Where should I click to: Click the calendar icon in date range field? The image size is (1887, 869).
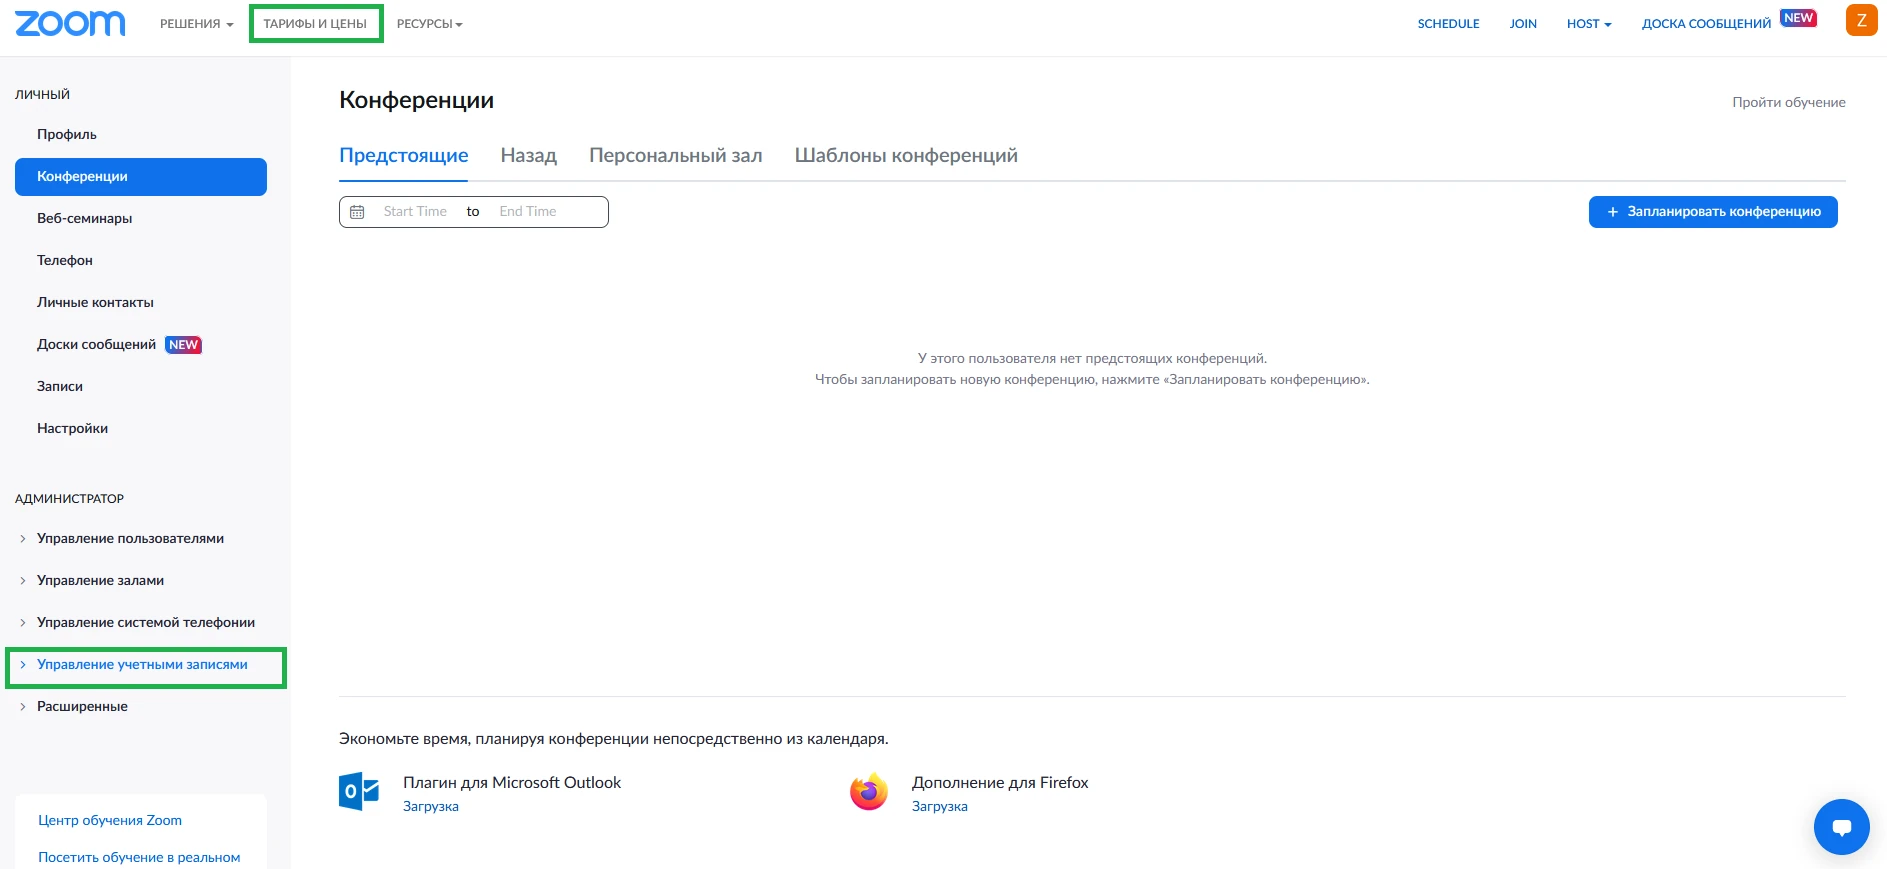[357, 212]
